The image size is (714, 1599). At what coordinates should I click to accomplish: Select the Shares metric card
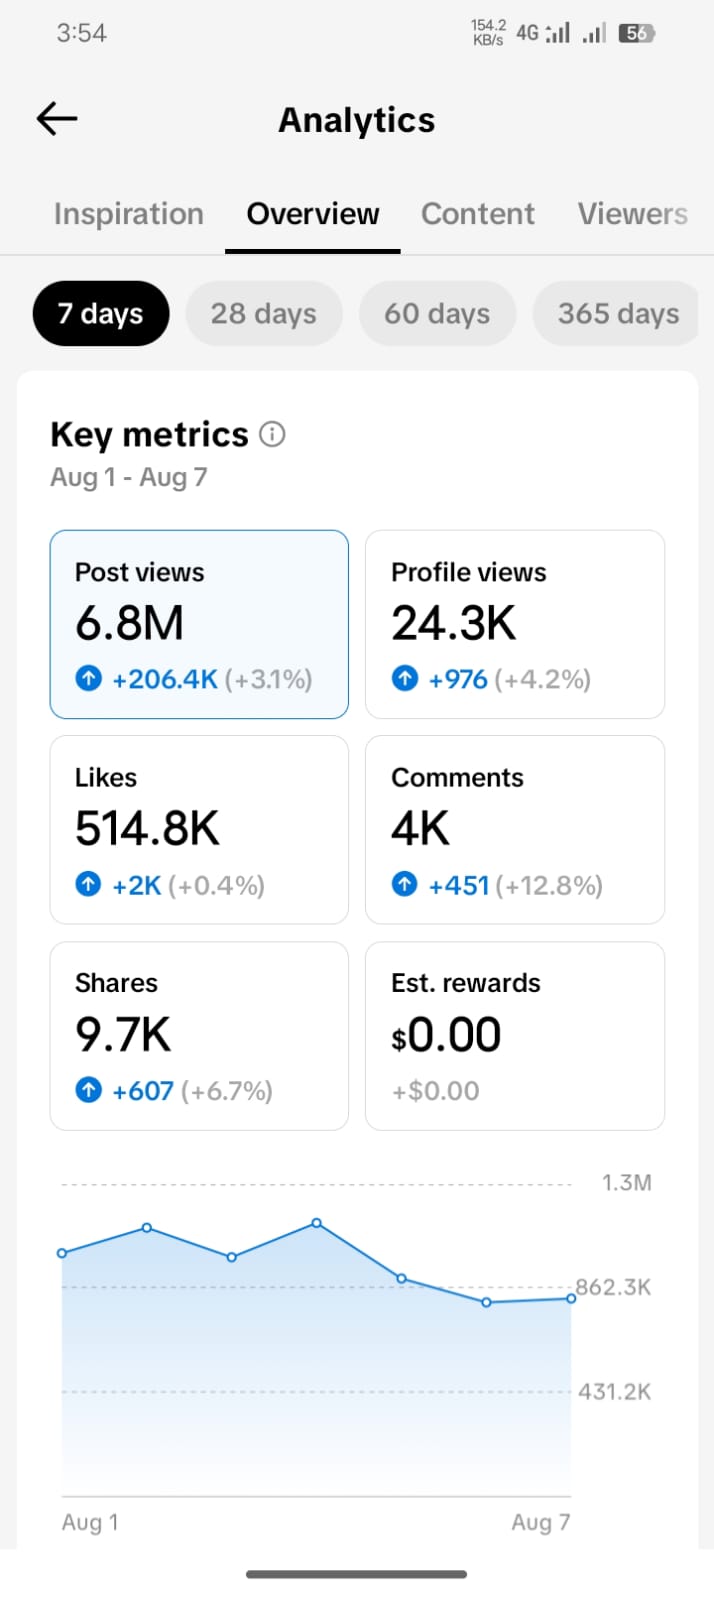199,1036
